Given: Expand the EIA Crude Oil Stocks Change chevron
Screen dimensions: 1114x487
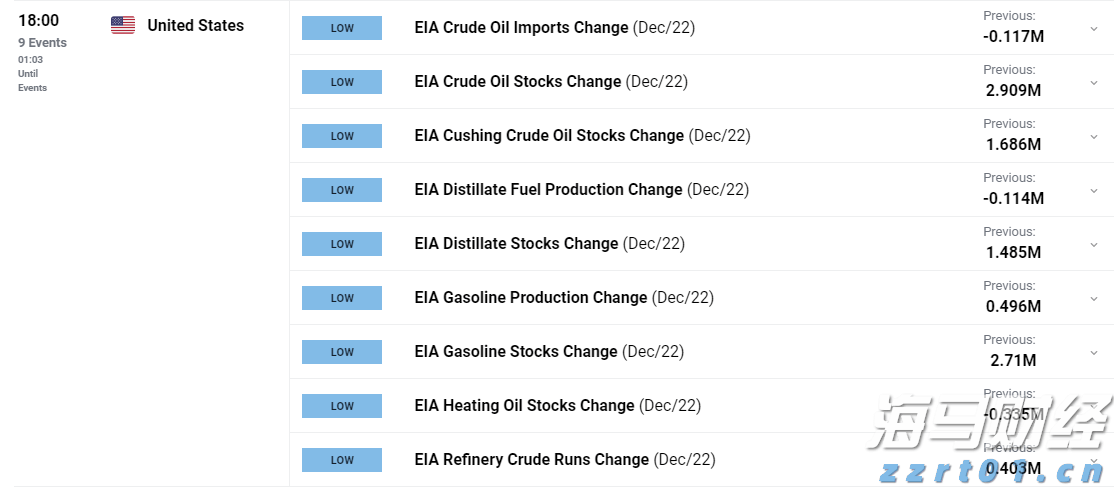Looking at the screenshot, I should (1093, 83).
